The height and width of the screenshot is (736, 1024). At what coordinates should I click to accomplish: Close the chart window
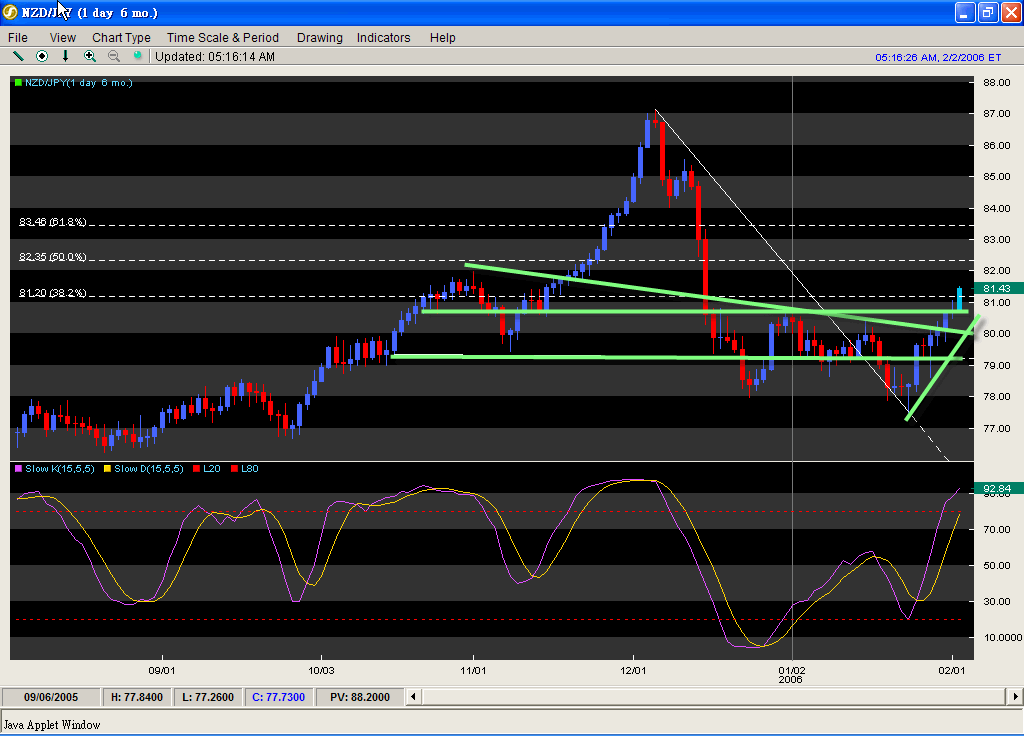(1010, 12)
